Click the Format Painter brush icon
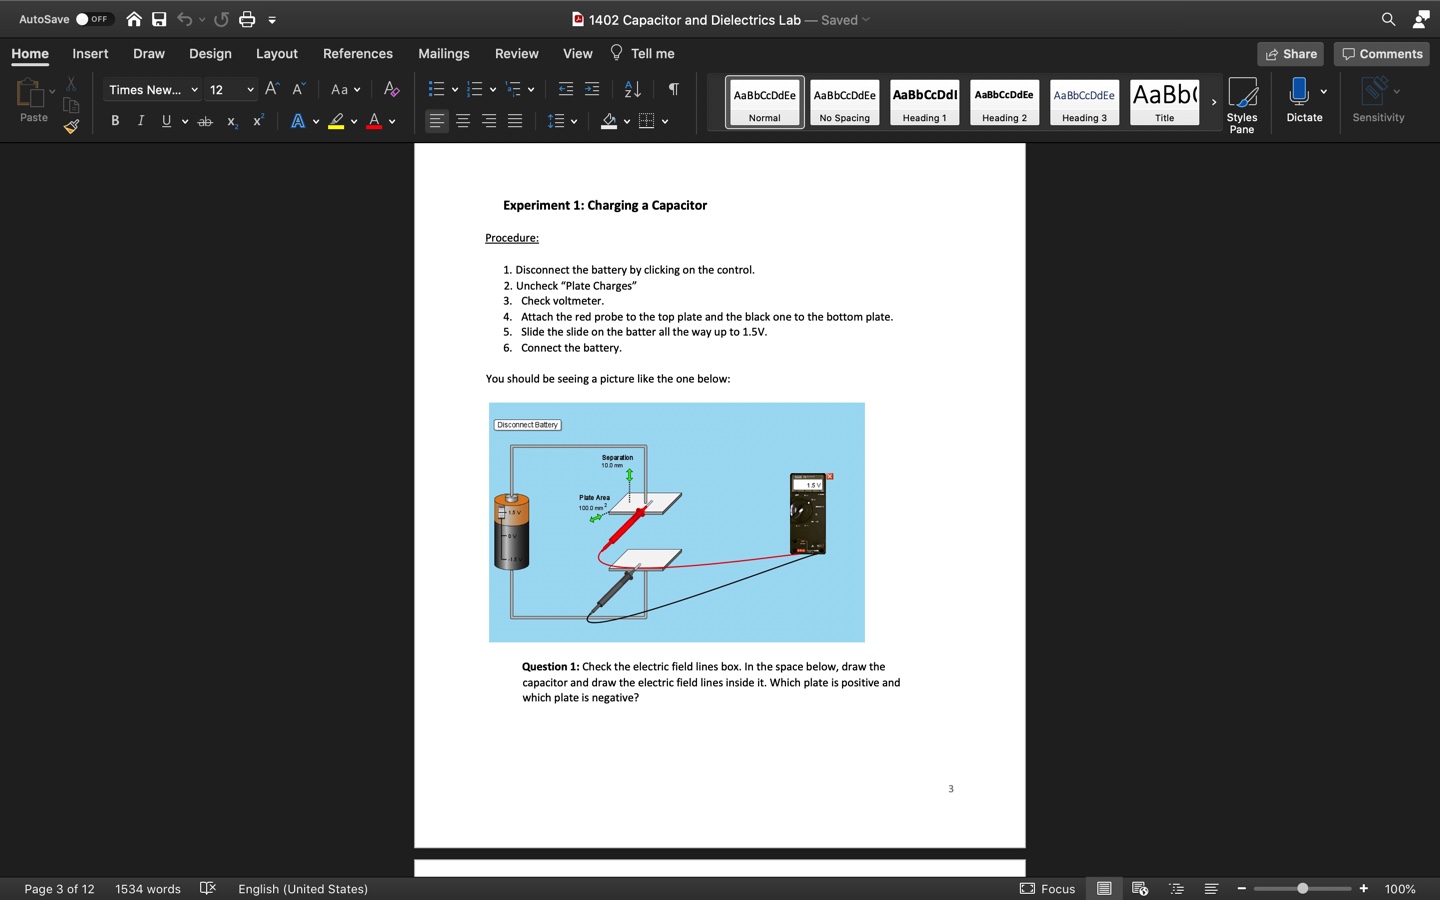The width and height of the screenshot is (1440, 900). coord(71,126)
